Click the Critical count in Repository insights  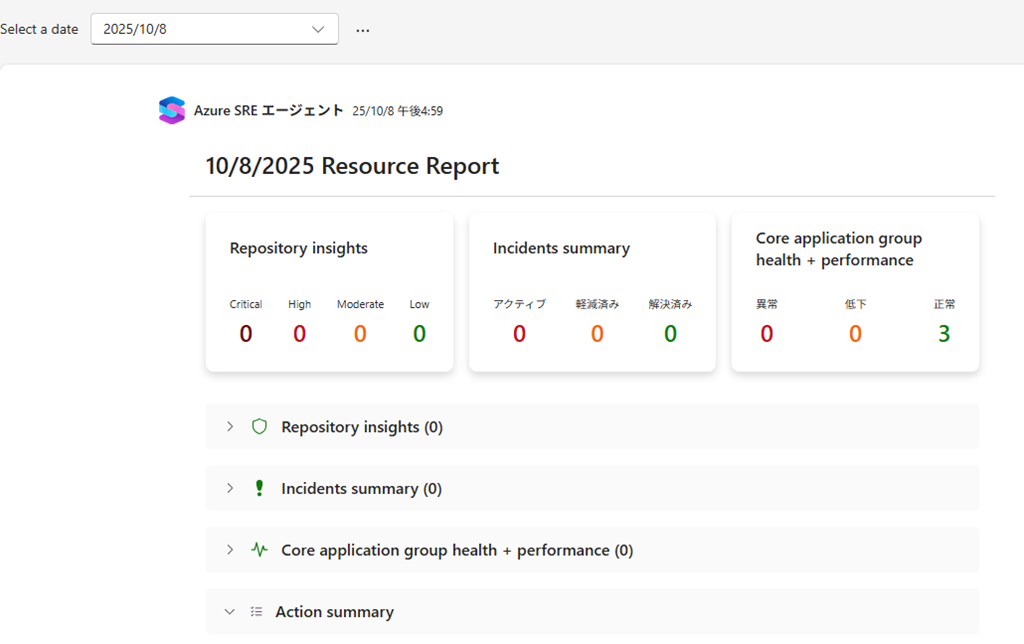coord(246,334)
